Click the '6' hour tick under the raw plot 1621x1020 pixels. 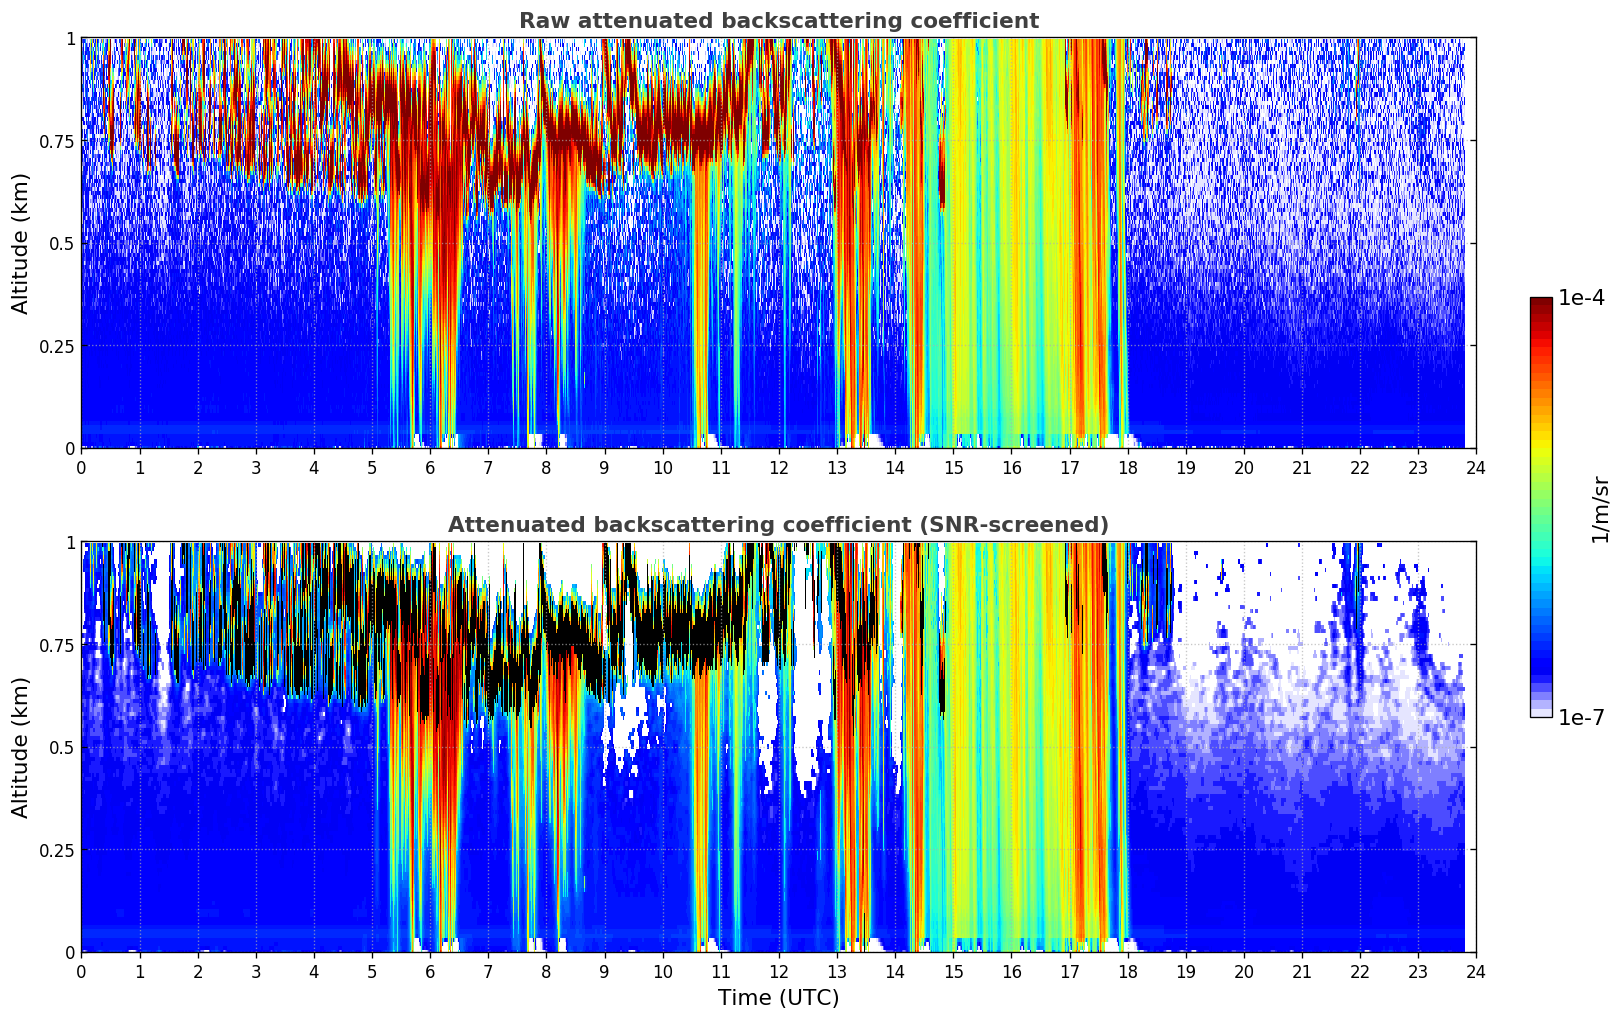coord(430,467)
